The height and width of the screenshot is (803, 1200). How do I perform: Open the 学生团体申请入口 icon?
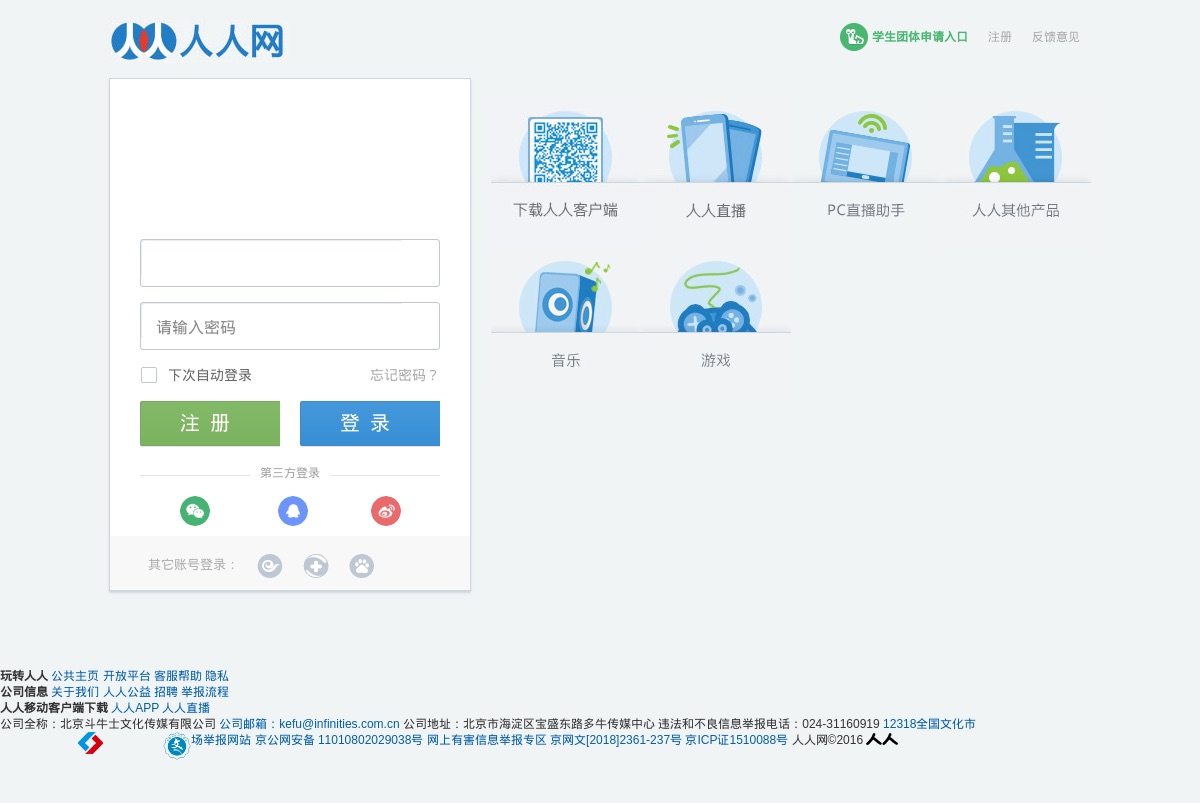point(853,37)
